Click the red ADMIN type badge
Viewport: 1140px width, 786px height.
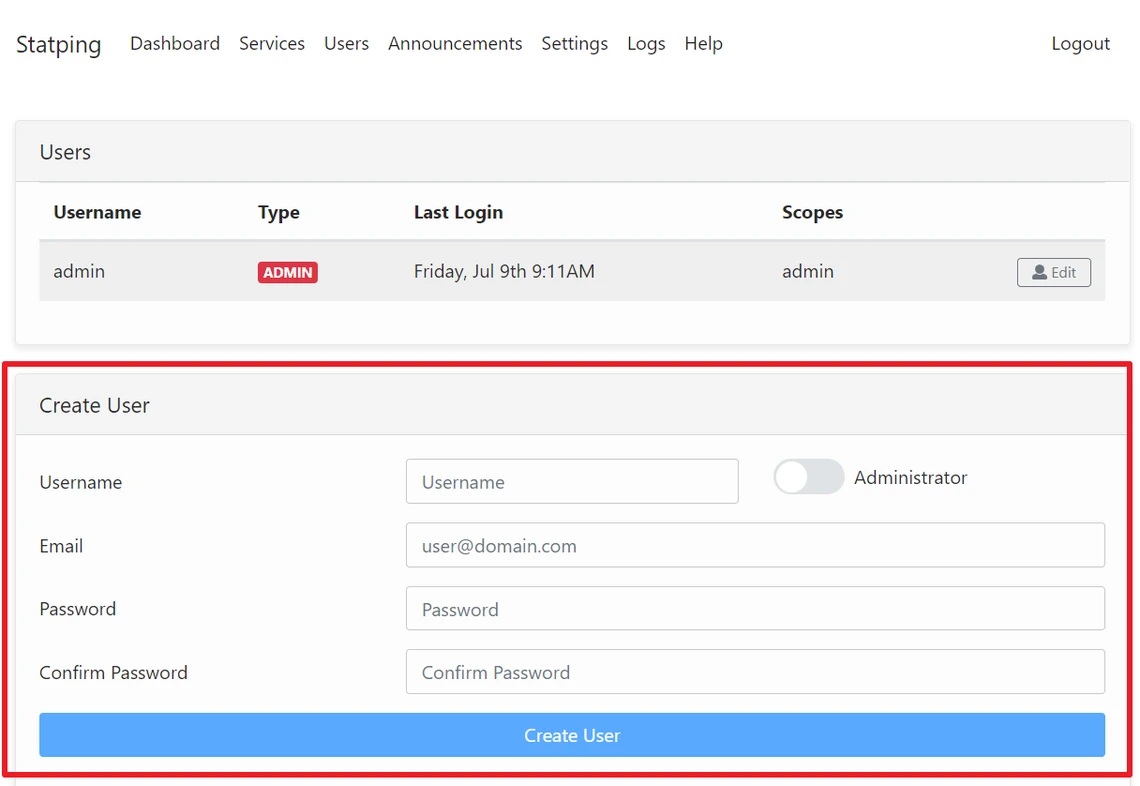(287, 273)
